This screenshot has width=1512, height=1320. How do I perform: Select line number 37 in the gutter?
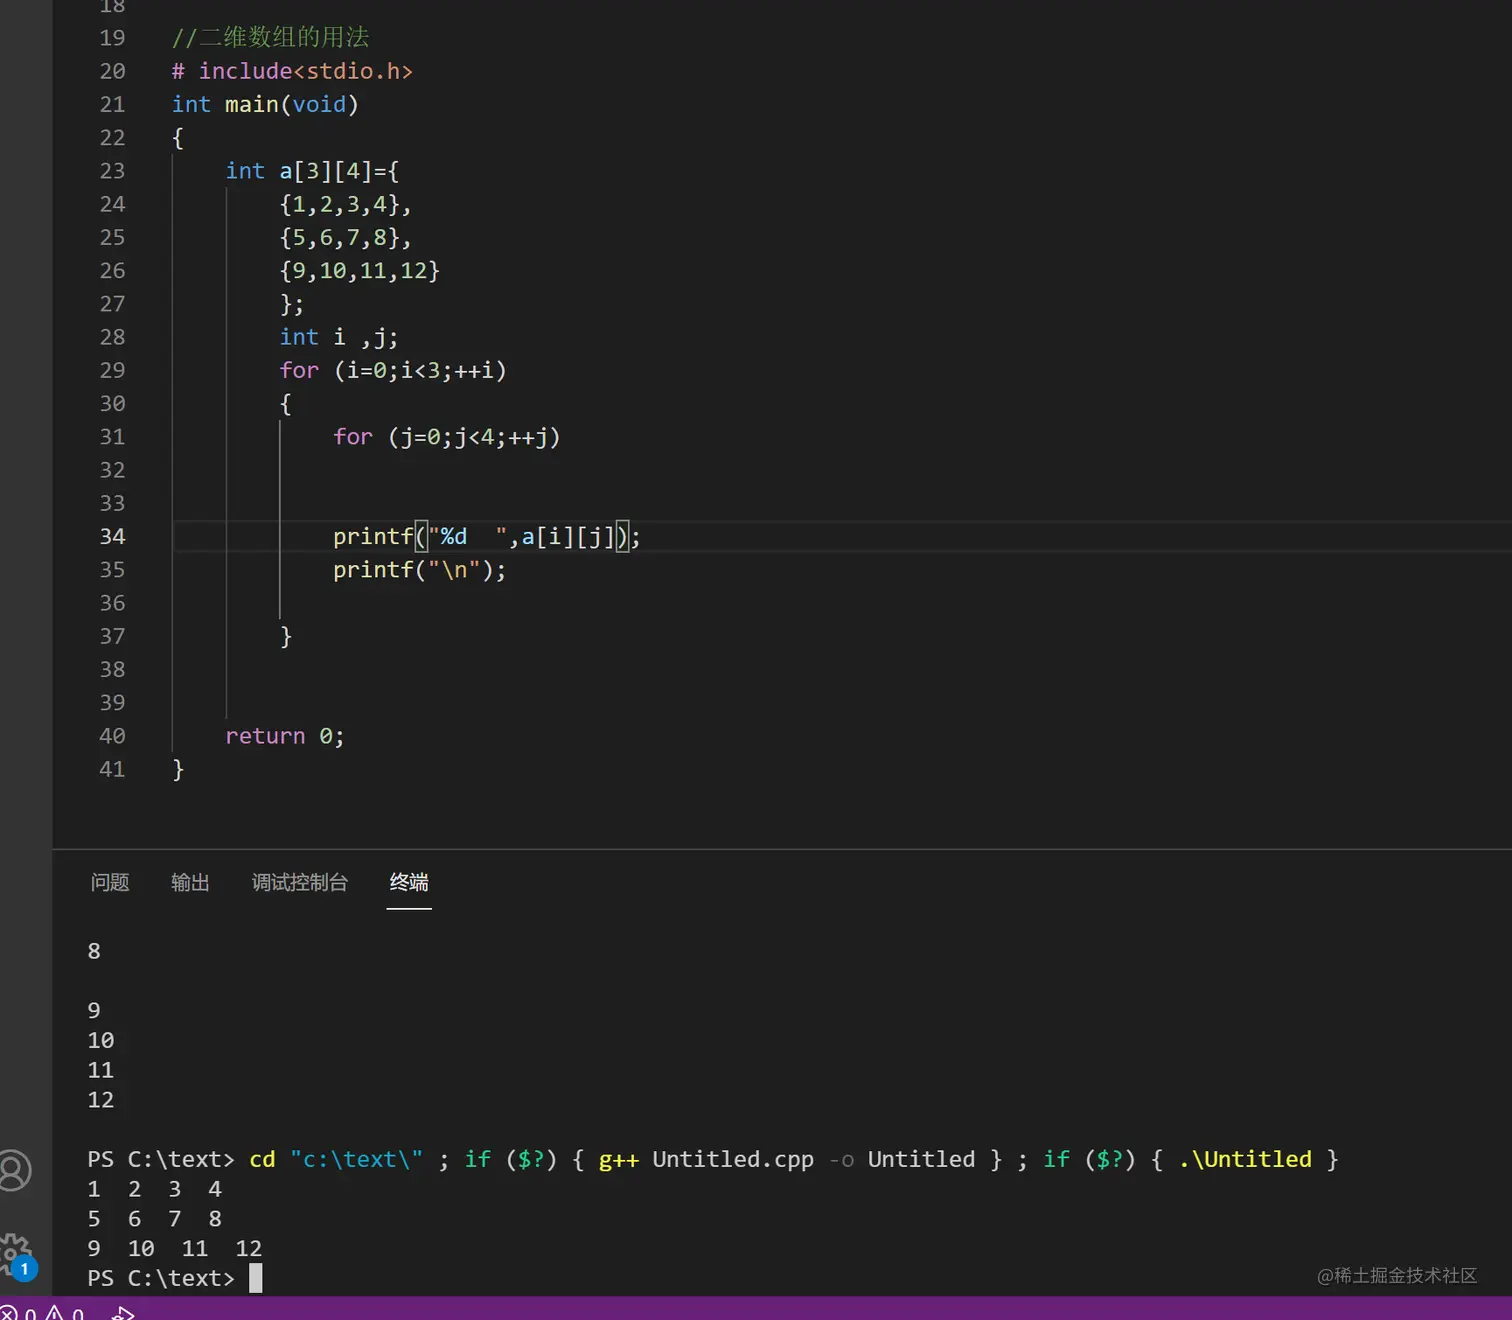tap(112, 637)
